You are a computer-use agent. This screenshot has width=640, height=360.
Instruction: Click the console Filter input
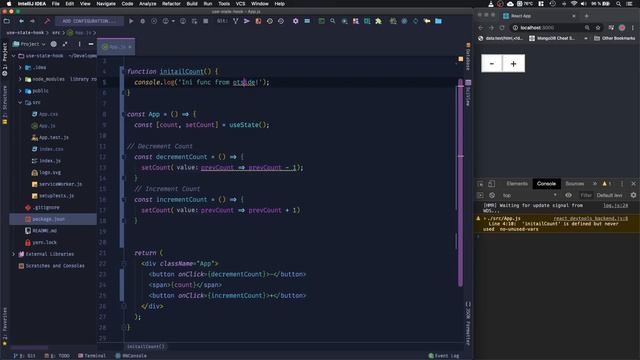586,195
